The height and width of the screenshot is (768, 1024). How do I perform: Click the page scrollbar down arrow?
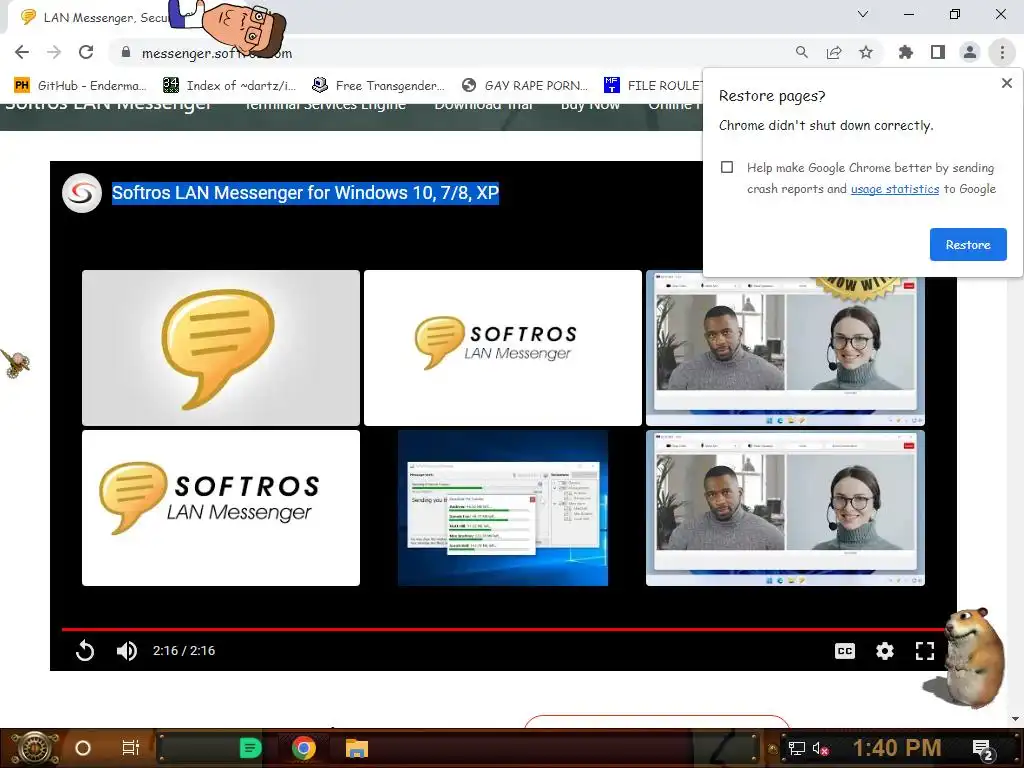1015,719
